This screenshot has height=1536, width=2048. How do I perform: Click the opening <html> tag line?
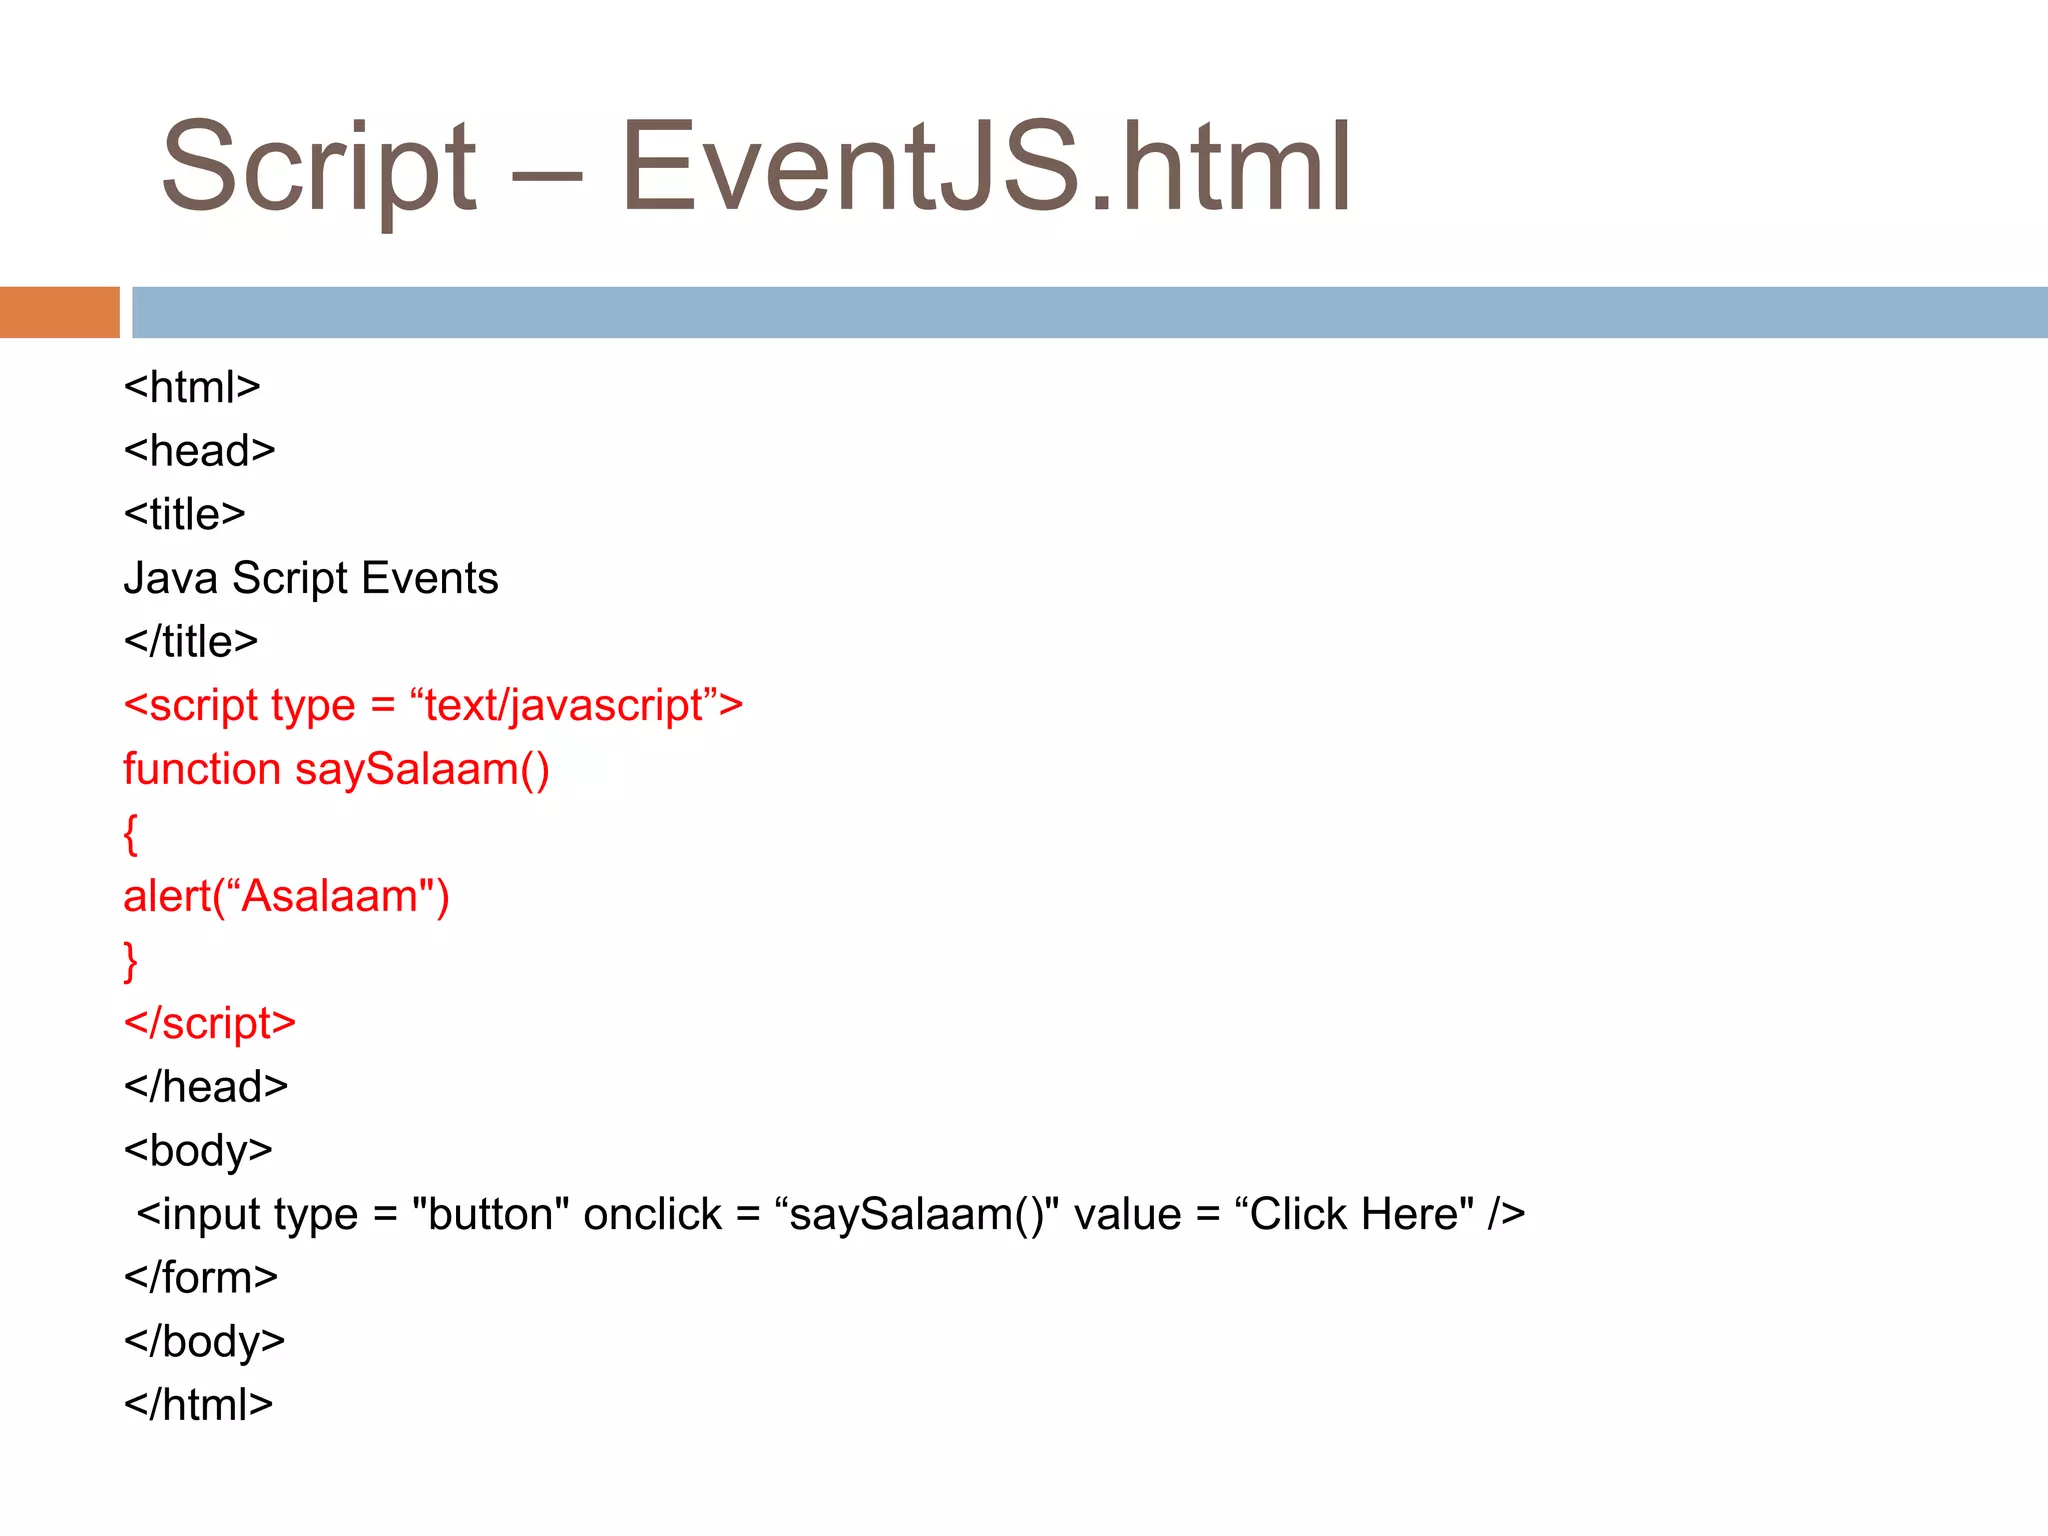coord(192,387)
